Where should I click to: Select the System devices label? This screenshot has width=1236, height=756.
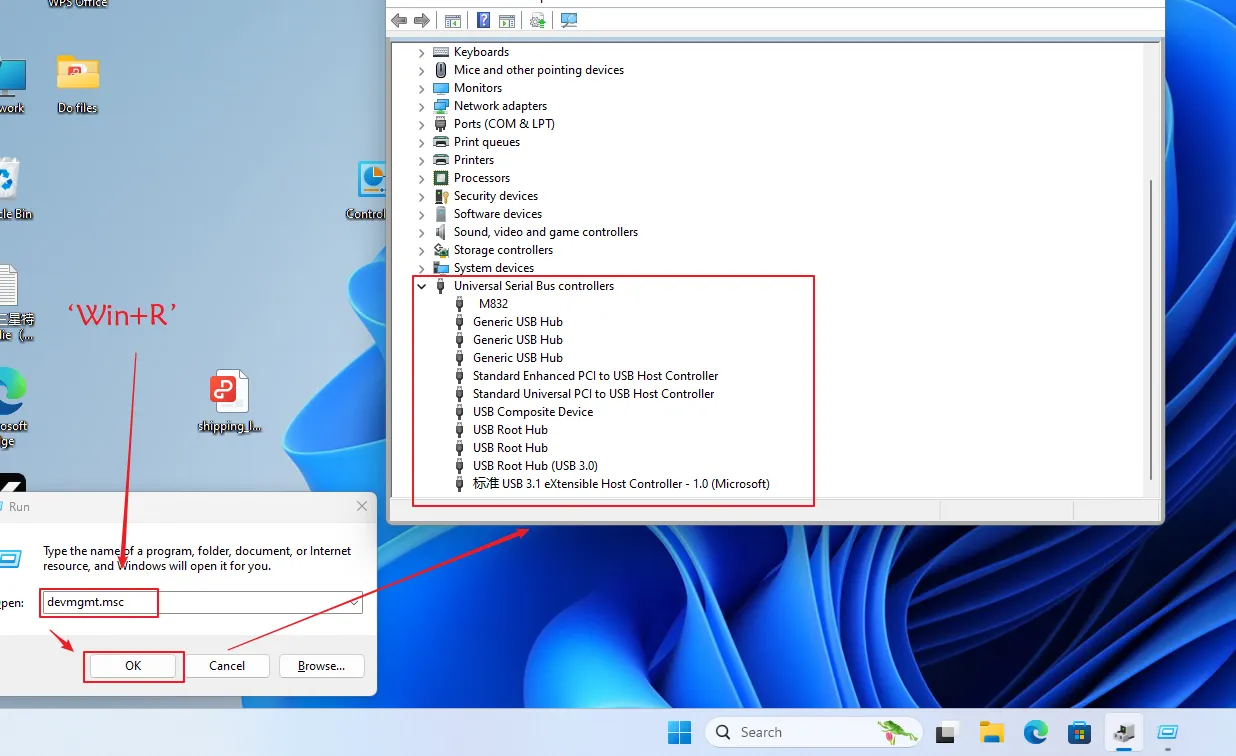click(x=494, y=268)
